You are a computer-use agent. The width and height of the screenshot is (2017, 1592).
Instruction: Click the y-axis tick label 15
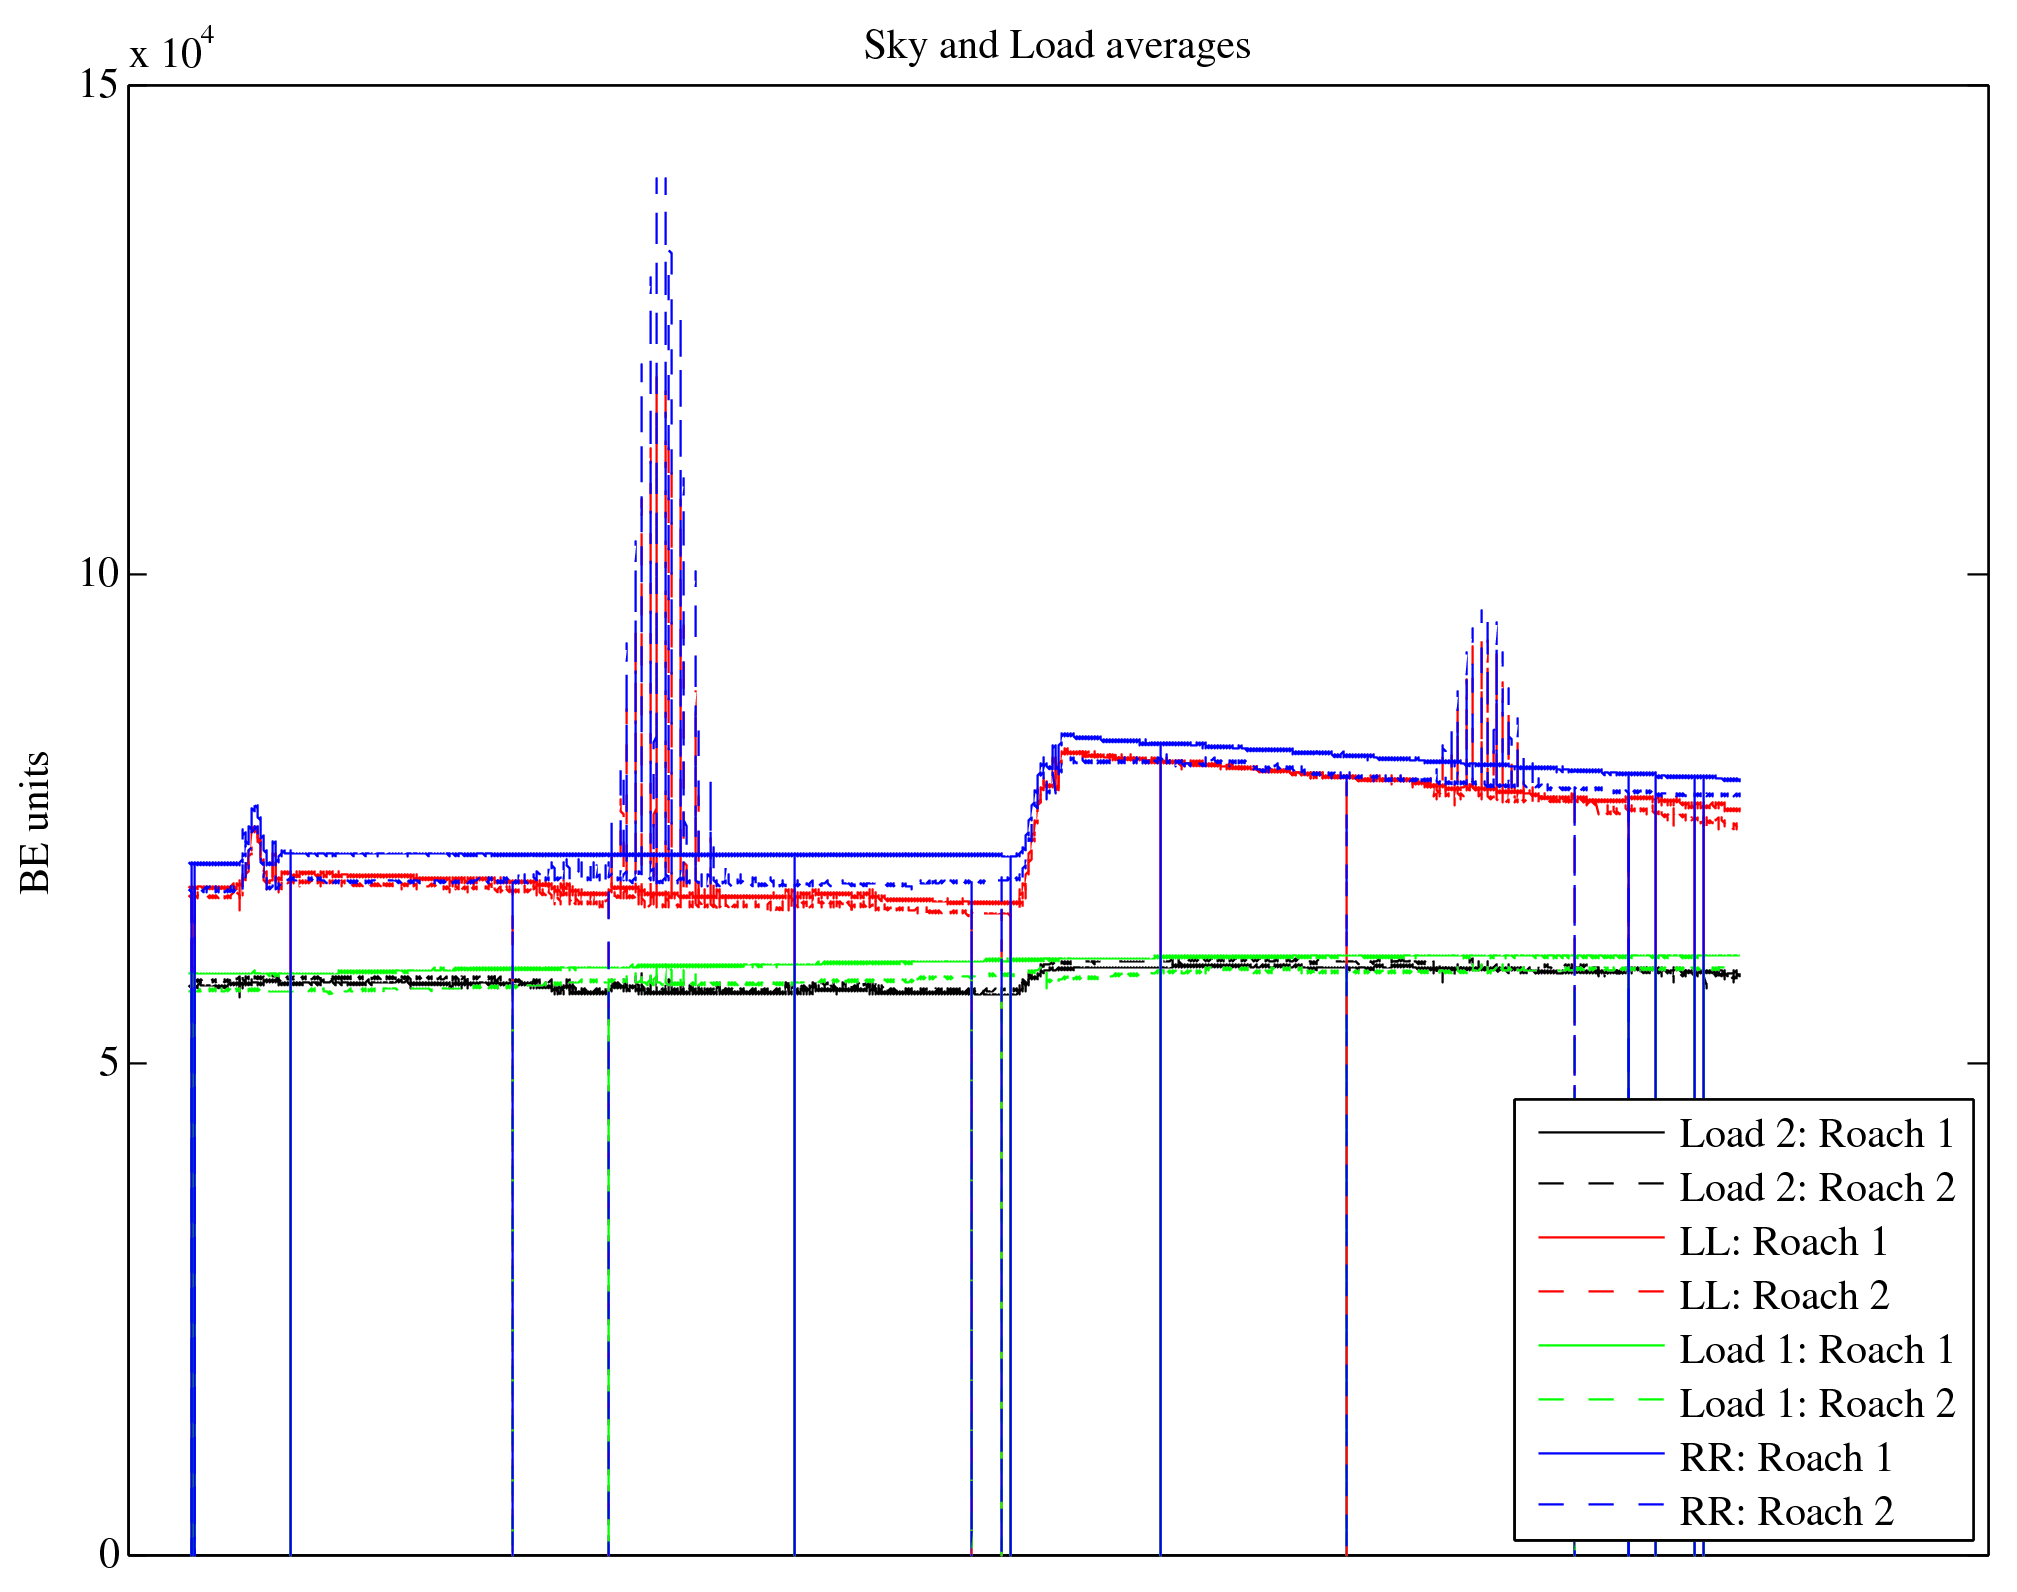(98, 85)
